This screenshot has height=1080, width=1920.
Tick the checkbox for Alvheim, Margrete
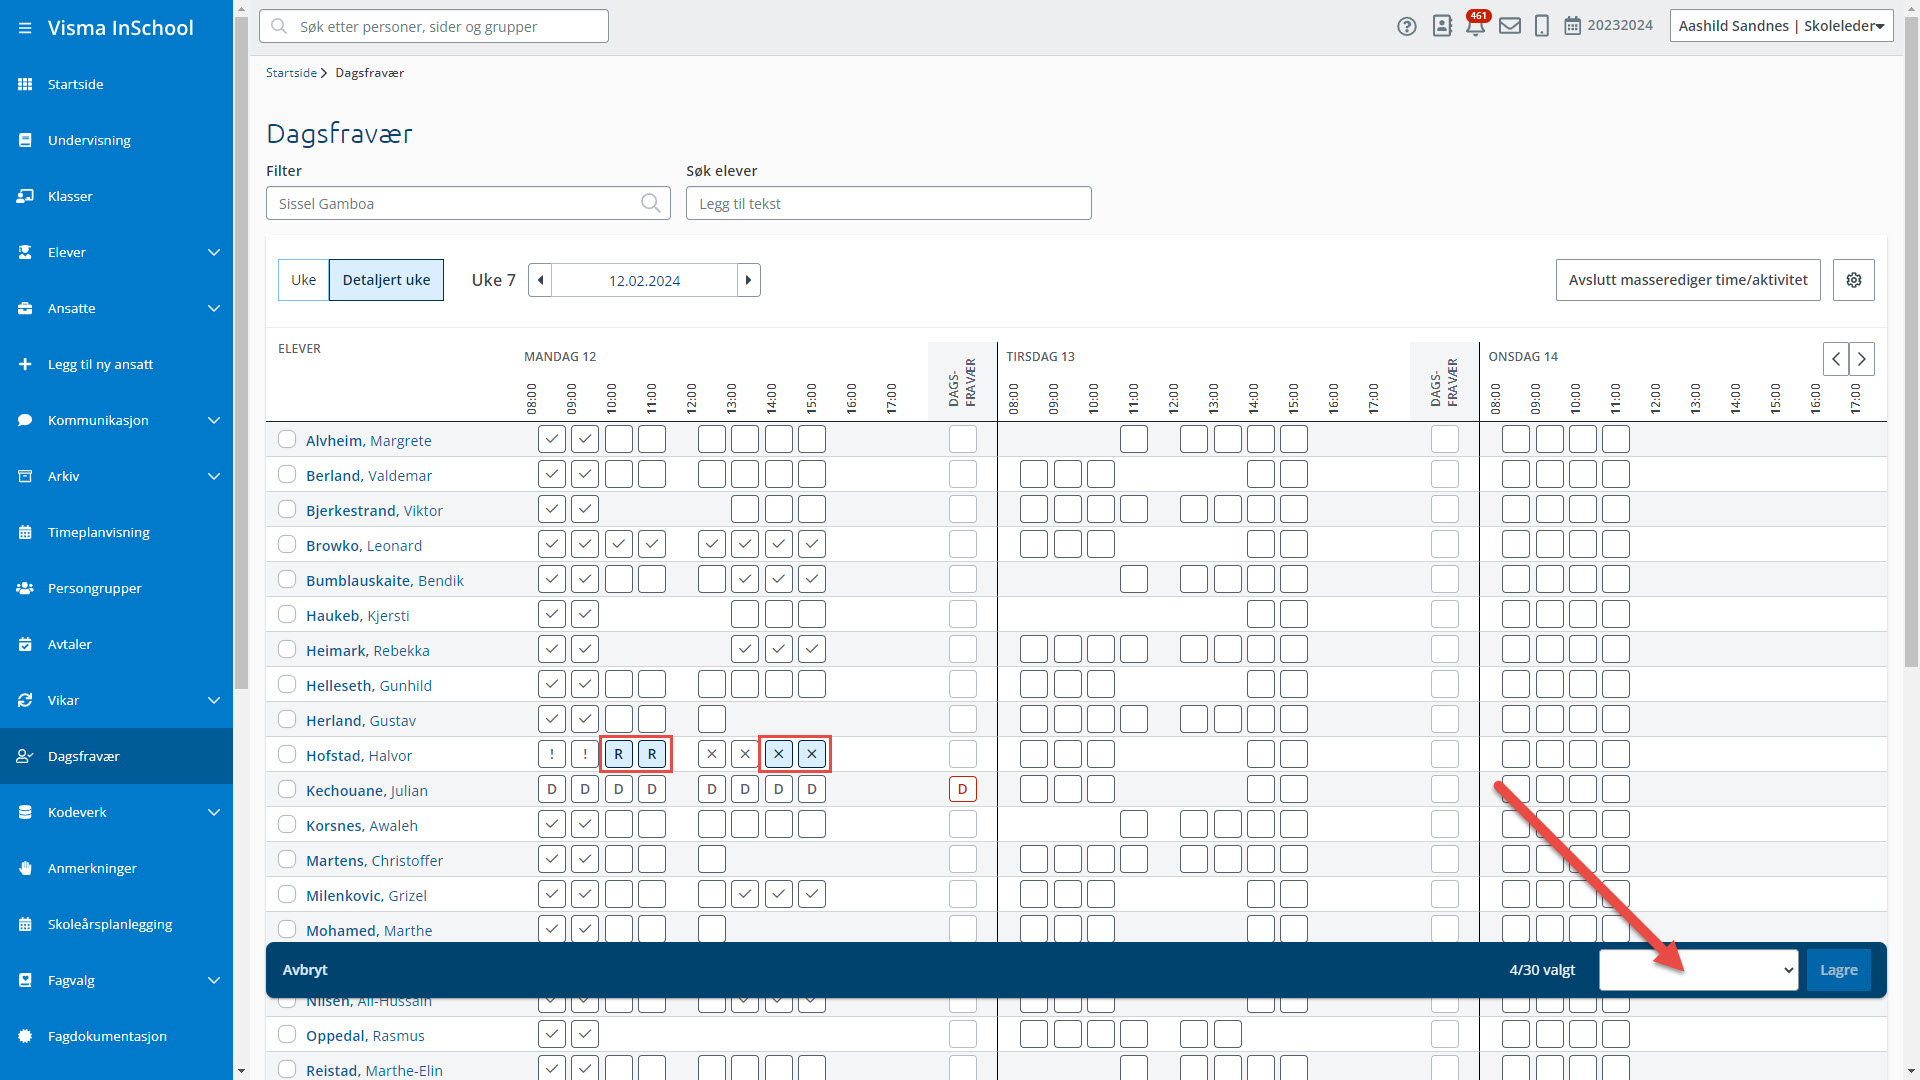click(287, 439)
